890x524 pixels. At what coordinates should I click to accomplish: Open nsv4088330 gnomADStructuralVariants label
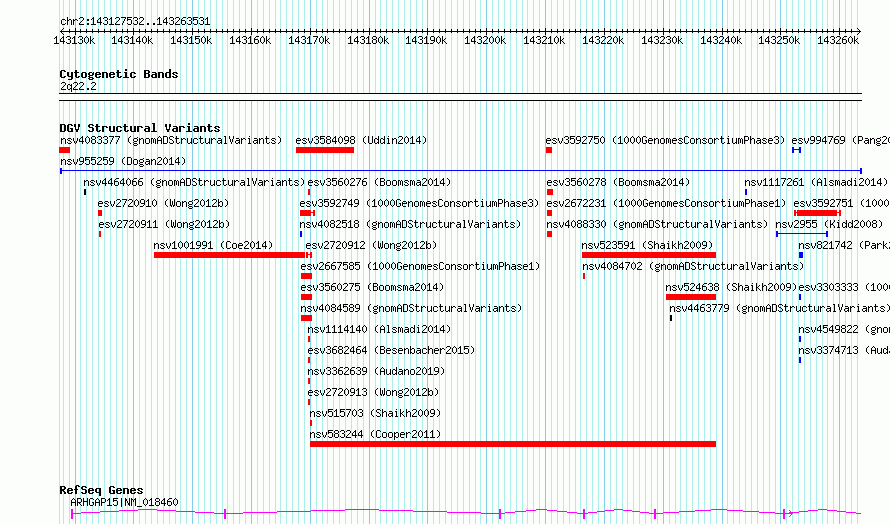click(657, 224)
